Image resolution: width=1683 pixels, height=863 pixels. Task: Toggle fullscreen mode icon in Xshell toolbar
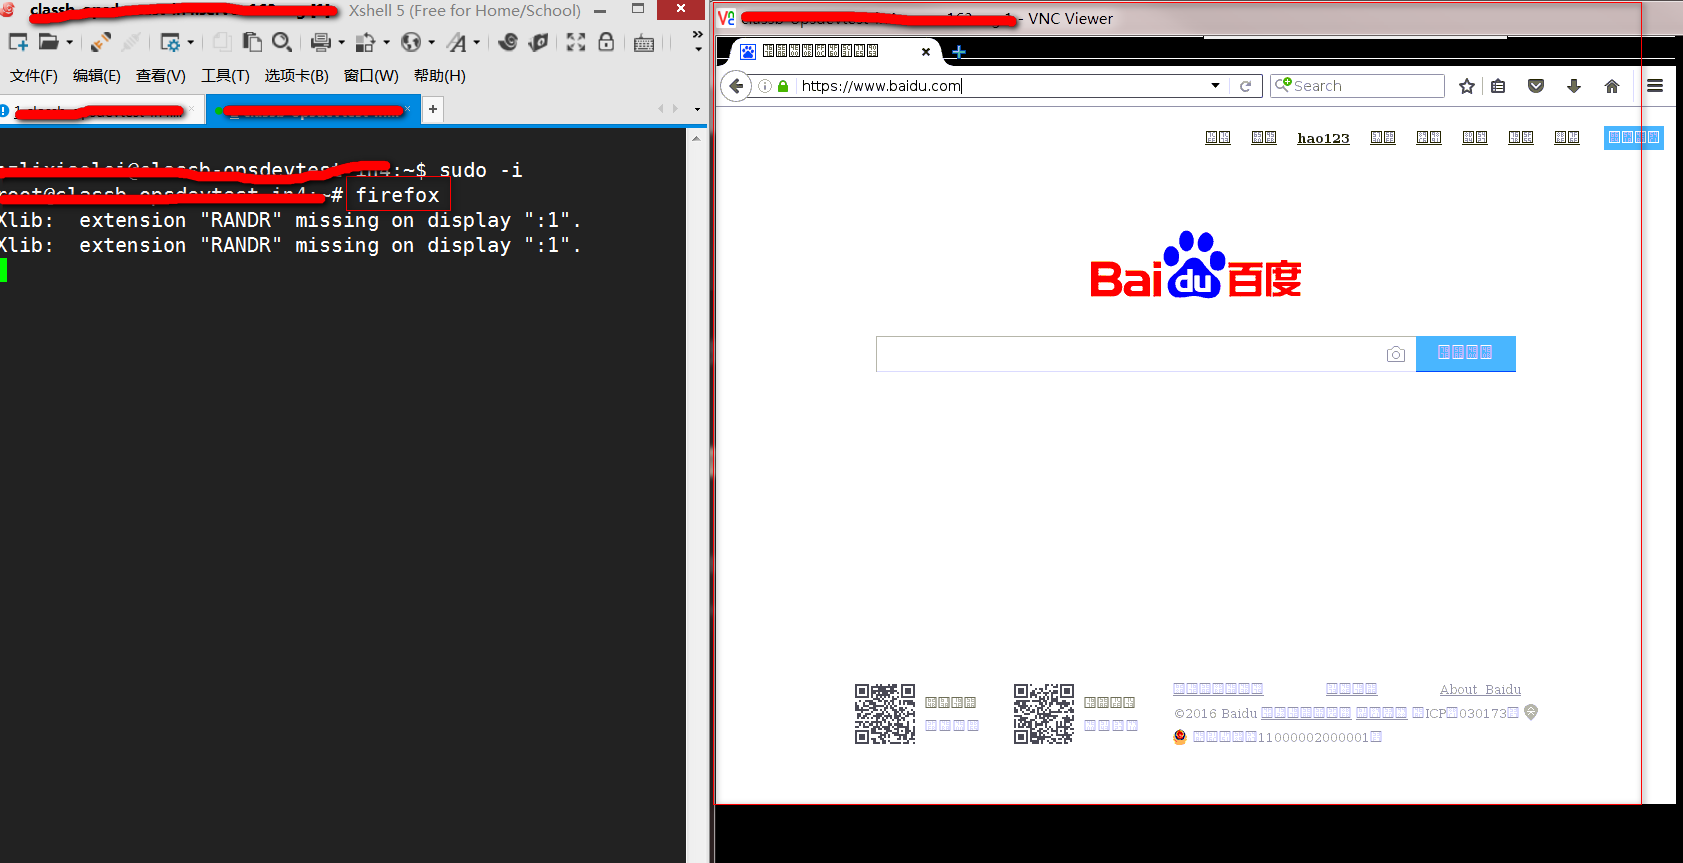point(576,42)
